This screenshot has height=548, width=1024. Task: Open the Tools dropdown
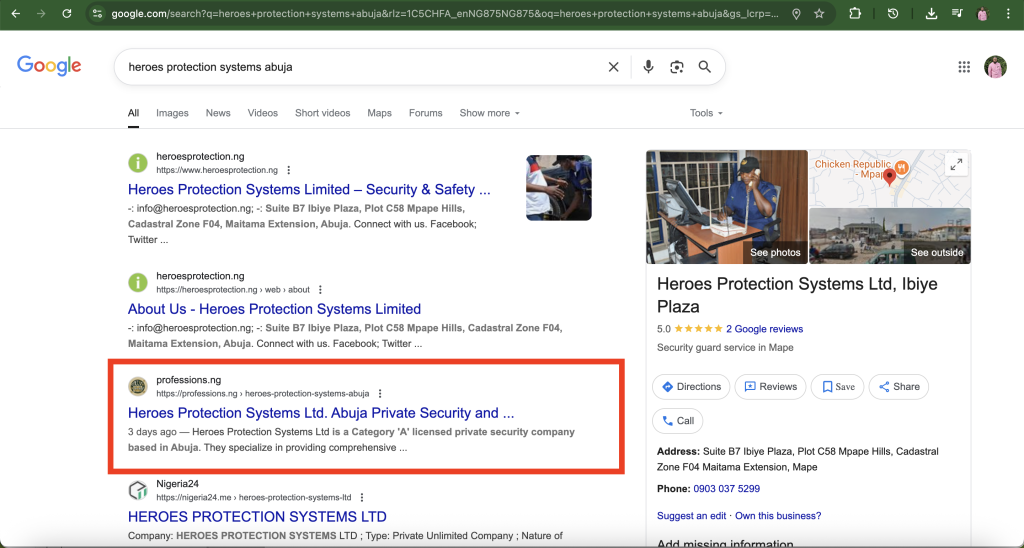[x=707, y=113]
